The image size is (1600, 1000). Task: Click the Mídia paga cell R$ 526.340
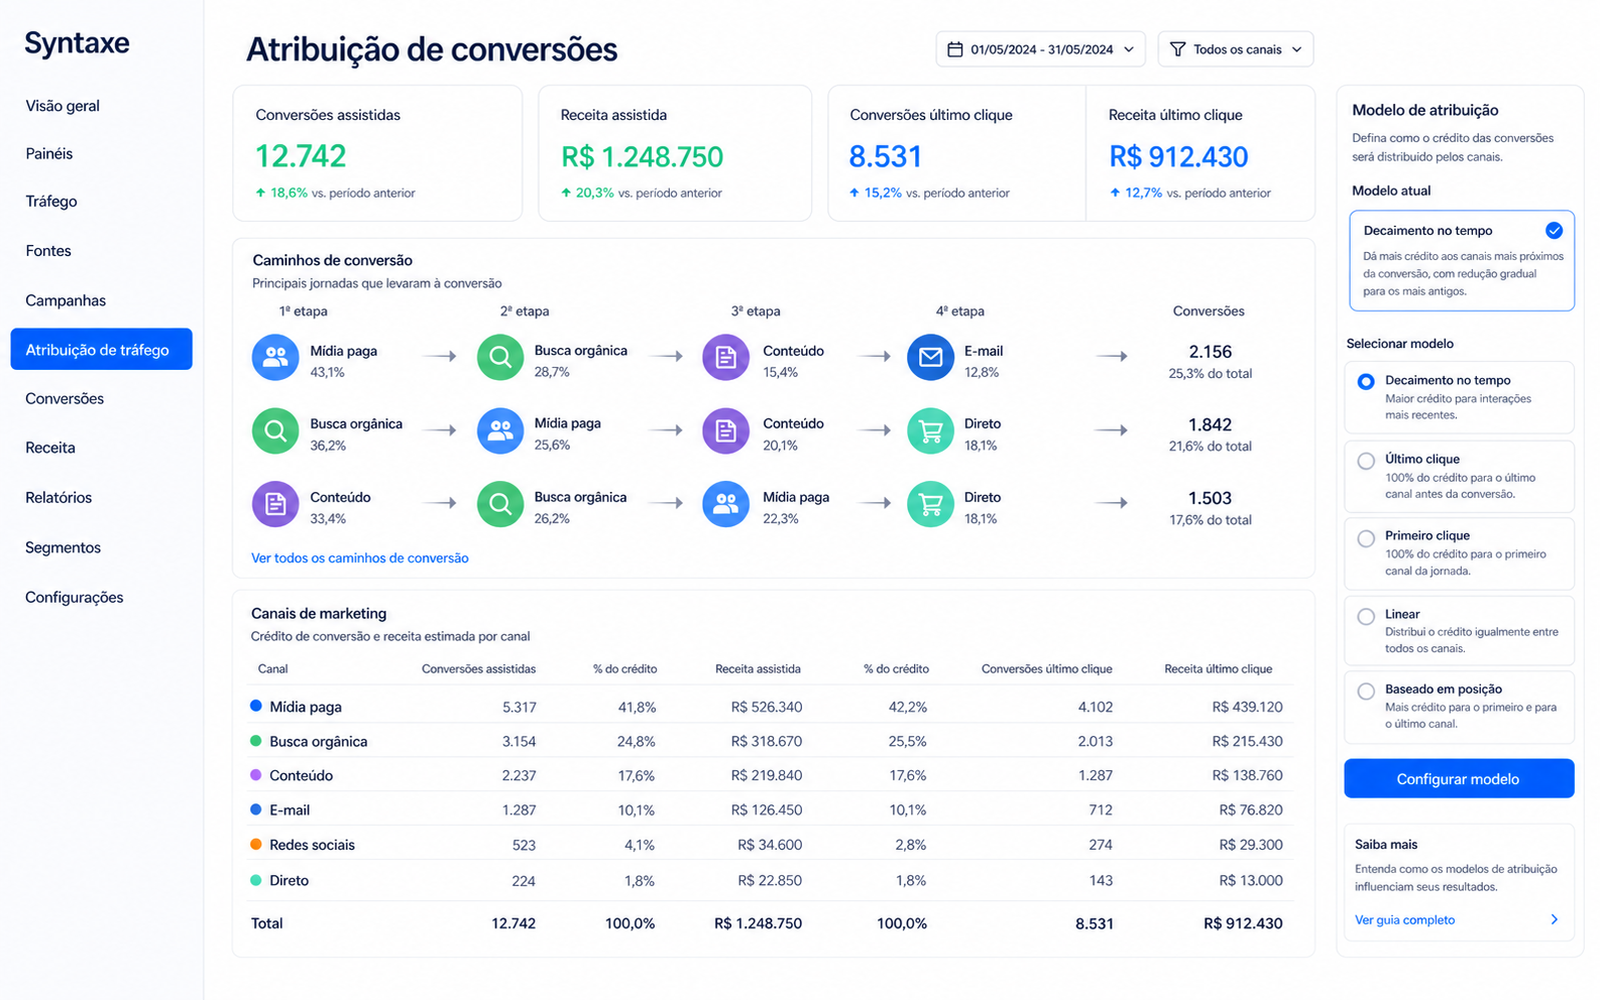[767, 707]
